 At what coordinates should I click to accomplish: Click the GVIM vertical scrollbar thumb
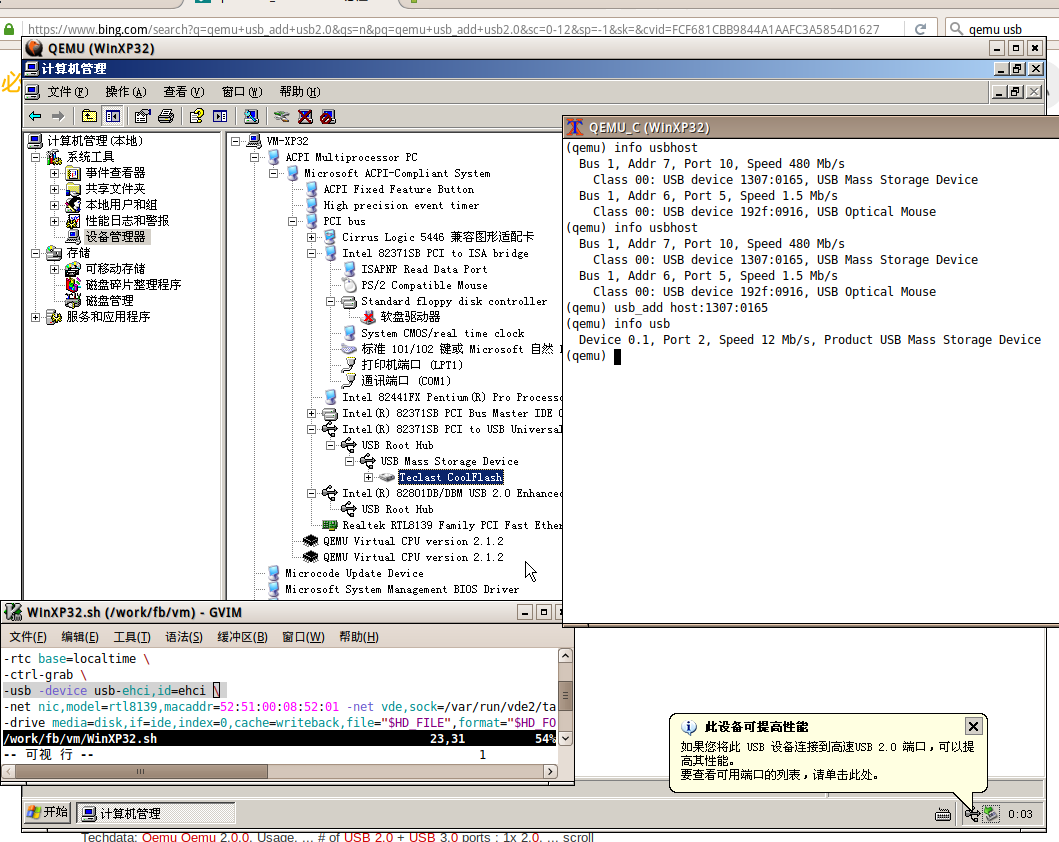coord(565,695)
